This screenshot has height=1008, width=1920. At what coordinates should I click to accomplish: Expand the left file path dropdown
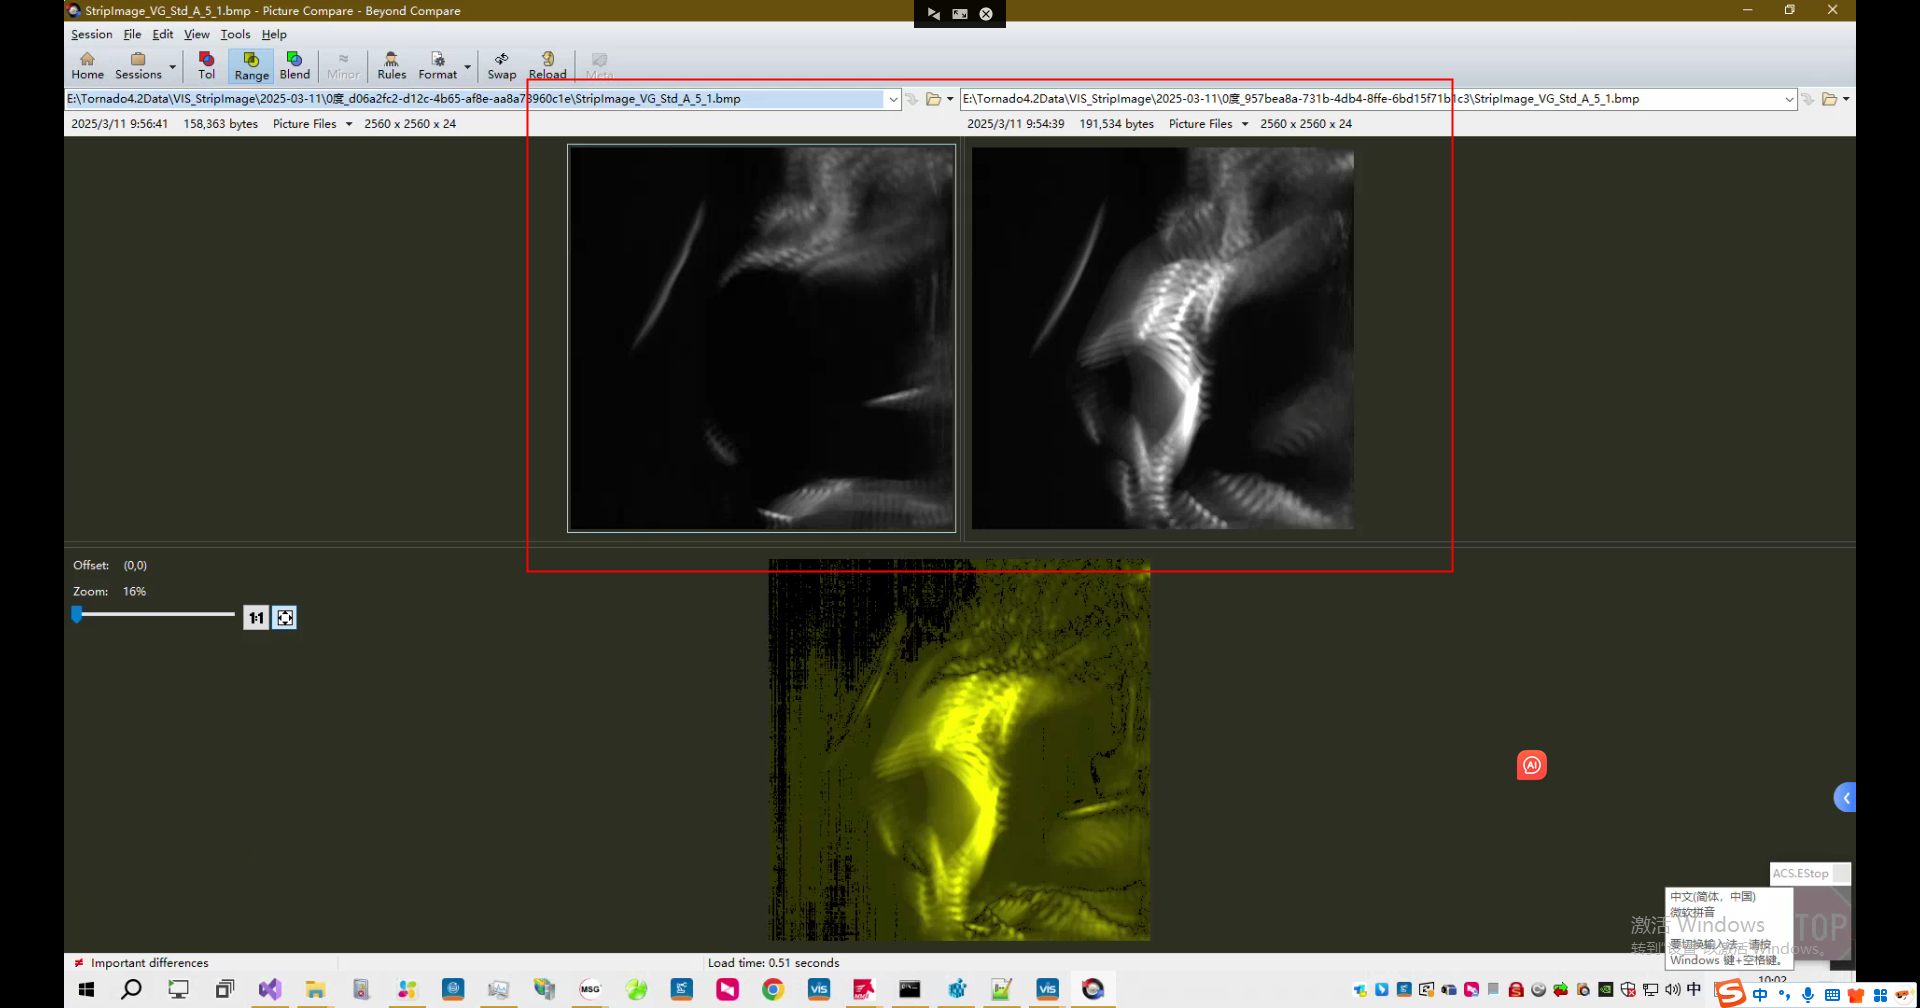[x=892, y=99]
